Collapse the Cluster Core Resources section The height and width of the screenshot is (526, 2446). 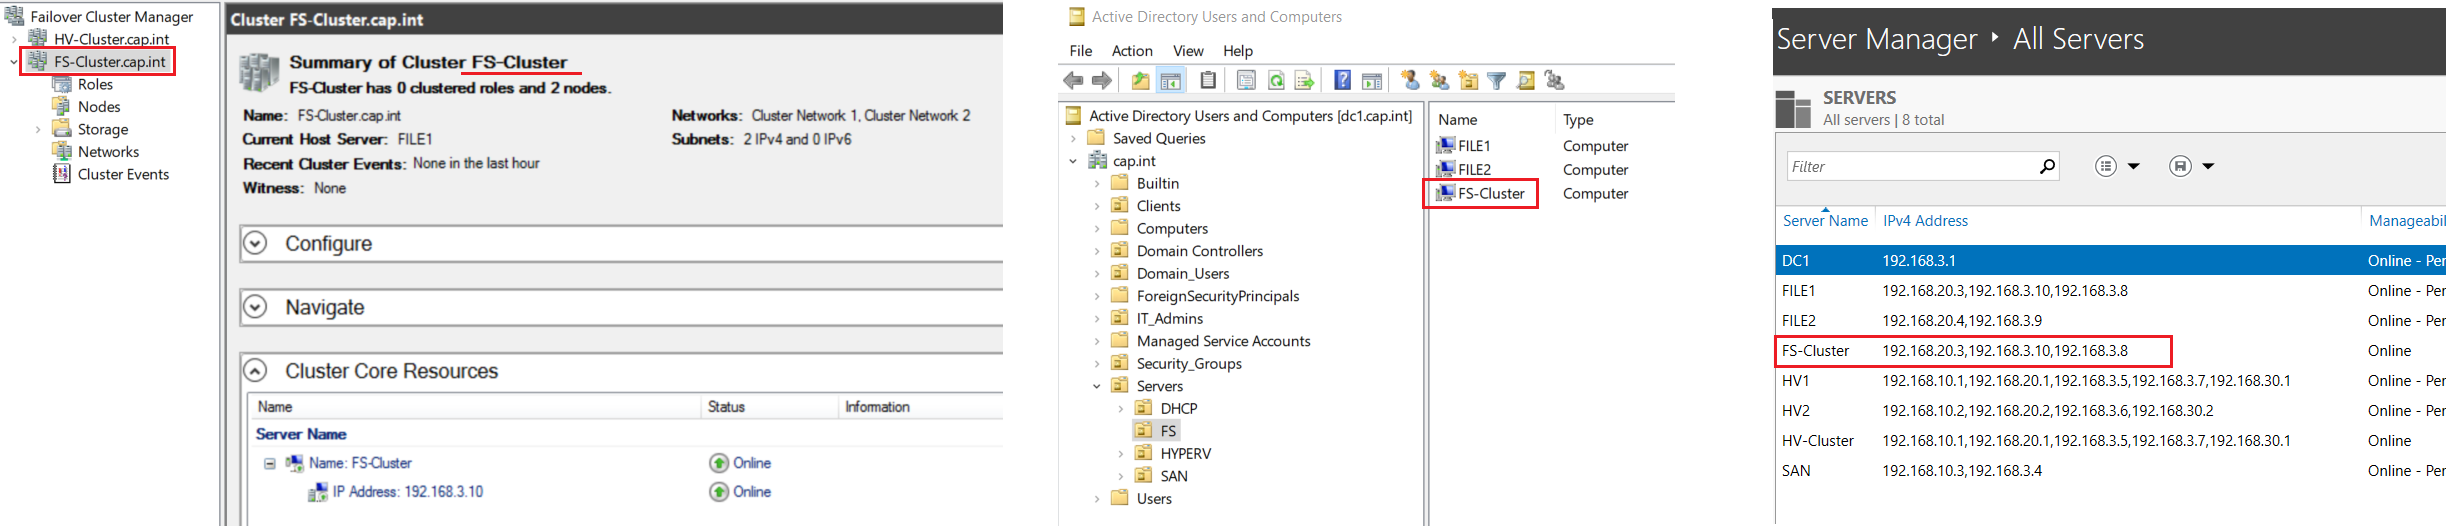[x=256, y=371]
